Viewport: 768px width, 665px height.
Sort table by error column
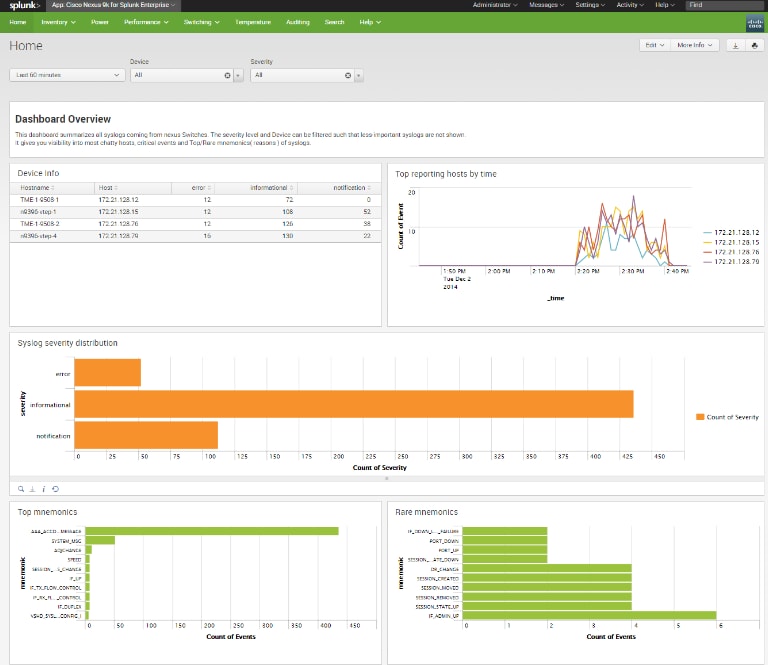[201, 188]
